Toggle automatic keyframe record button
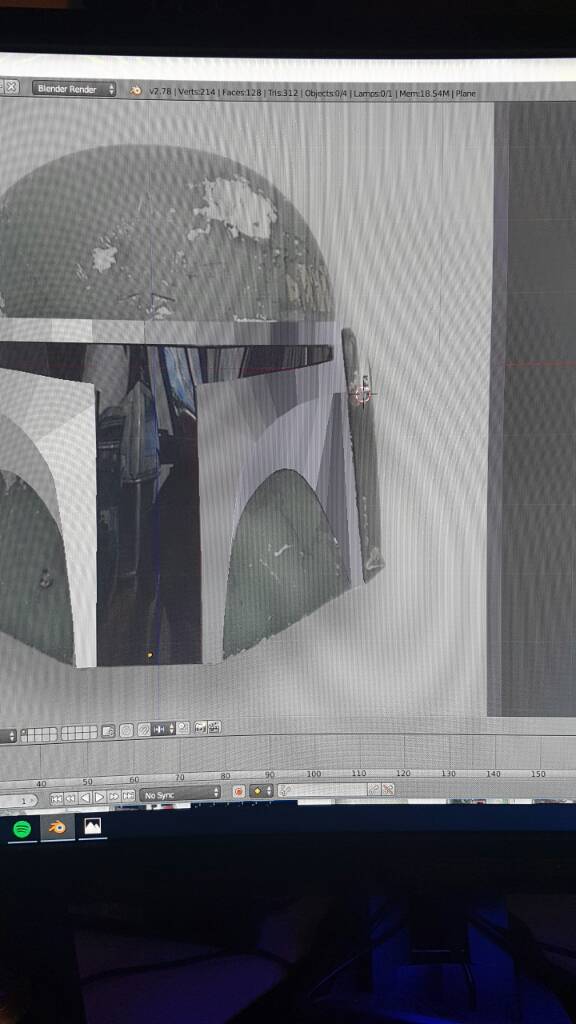576x1024 pixels. pyautogui.click(x=238, y=792)
